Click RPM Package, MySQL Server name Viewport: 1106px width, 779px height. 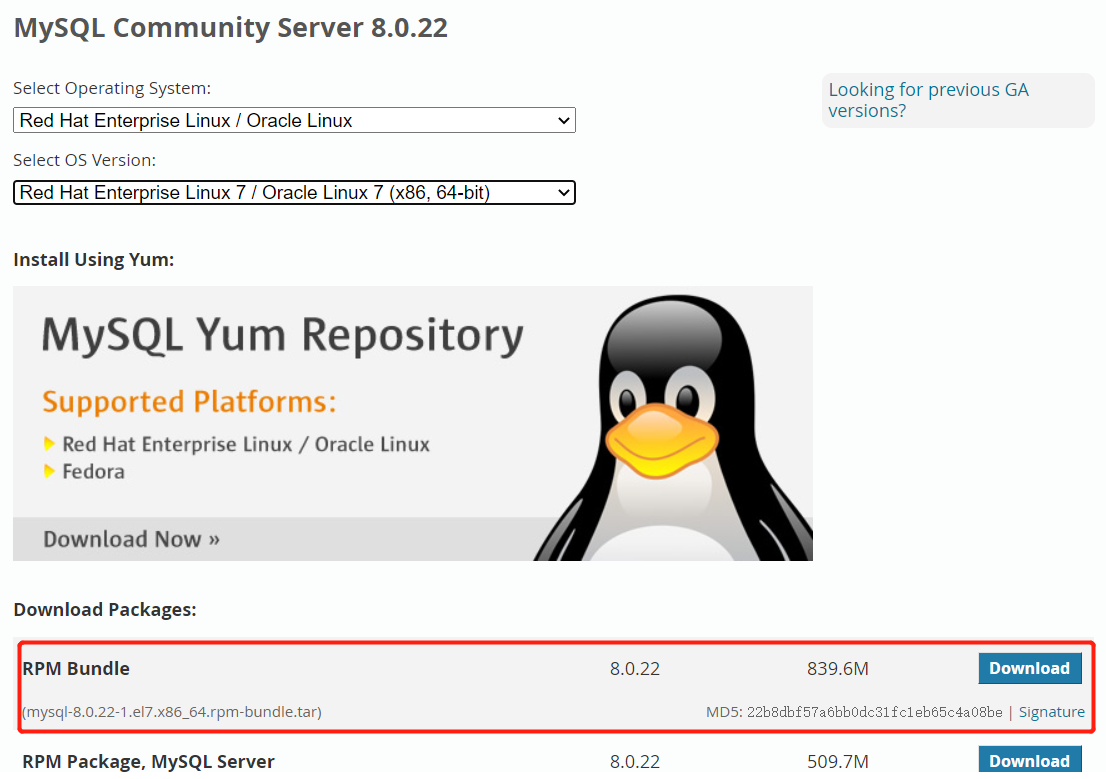coord(148,761)
